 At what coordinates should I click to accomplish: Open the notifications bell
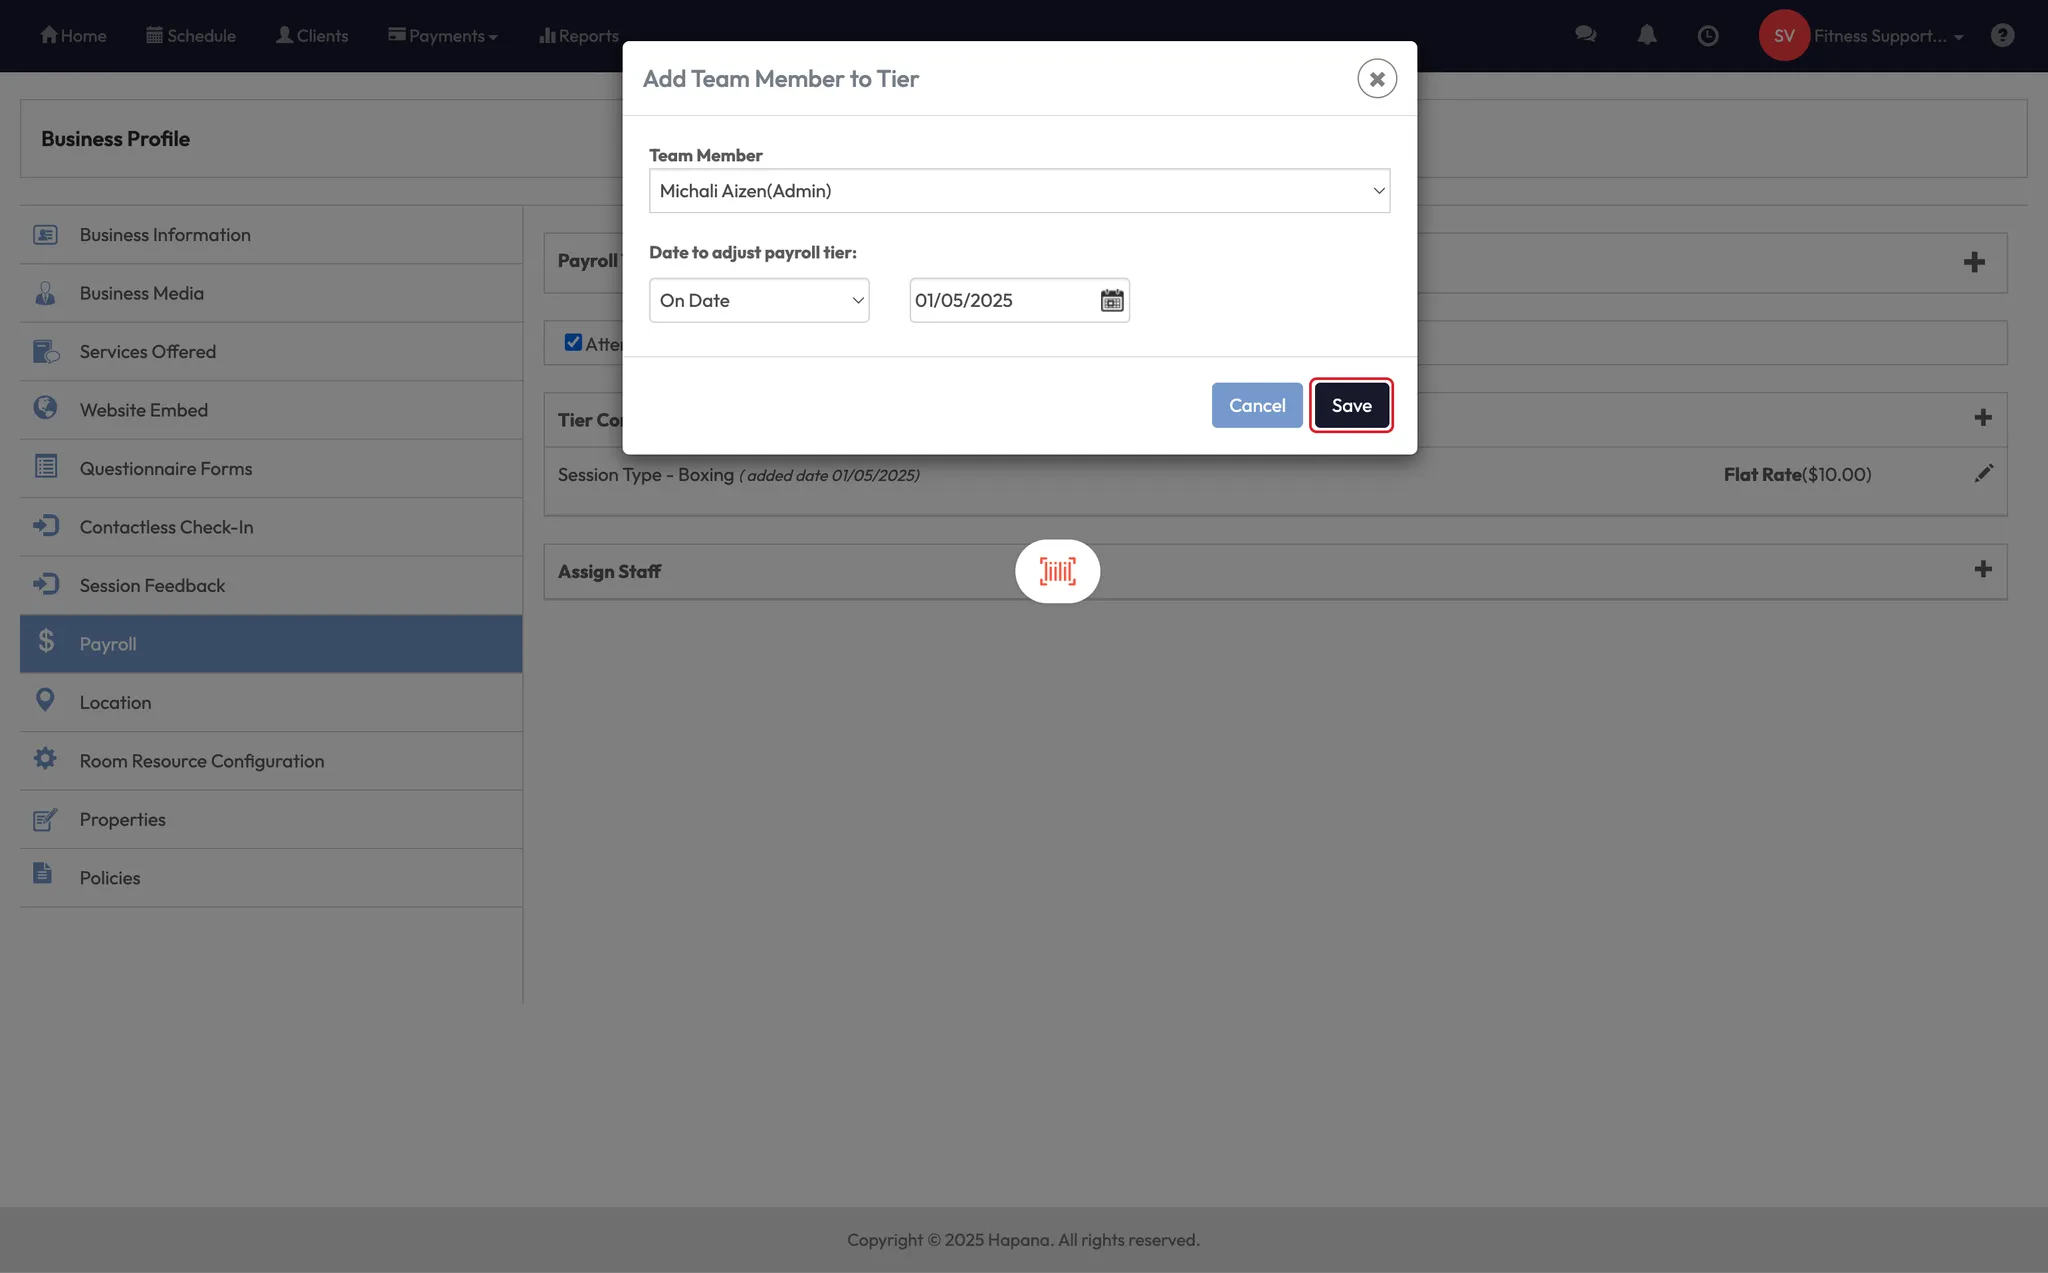coord(1647,35)
